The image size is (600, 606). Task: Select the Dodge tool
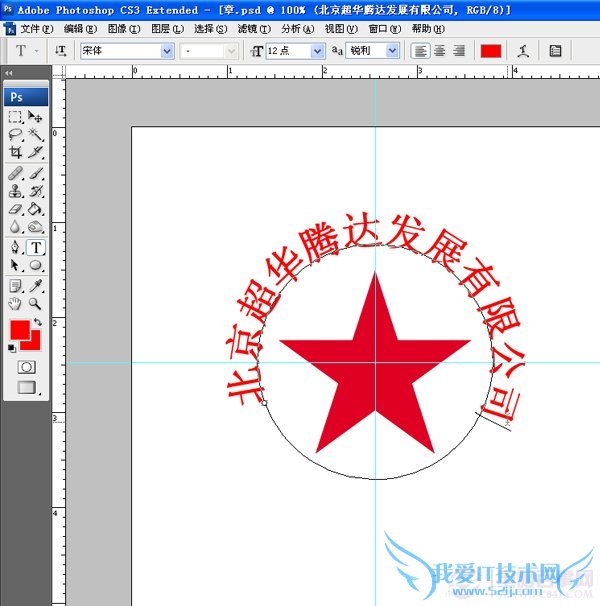(x=36, y=226)
